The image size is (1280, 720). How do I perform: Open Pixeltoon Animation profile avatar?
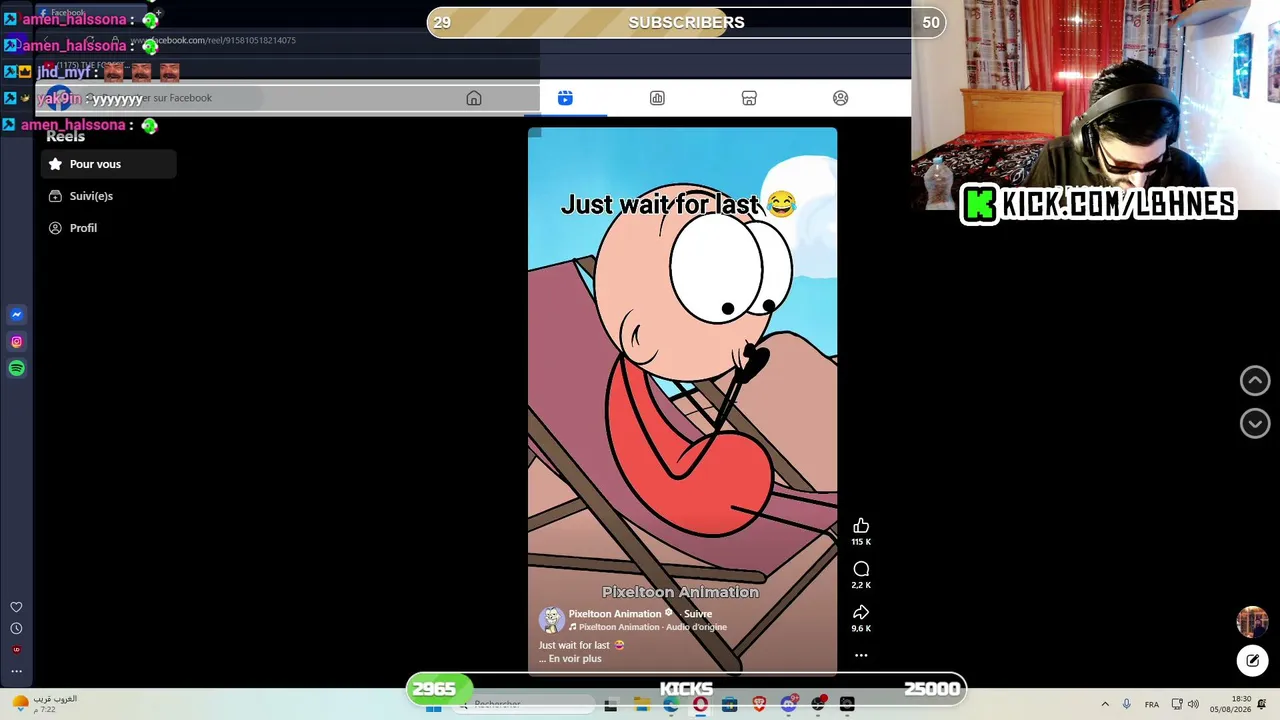[551, 620]
